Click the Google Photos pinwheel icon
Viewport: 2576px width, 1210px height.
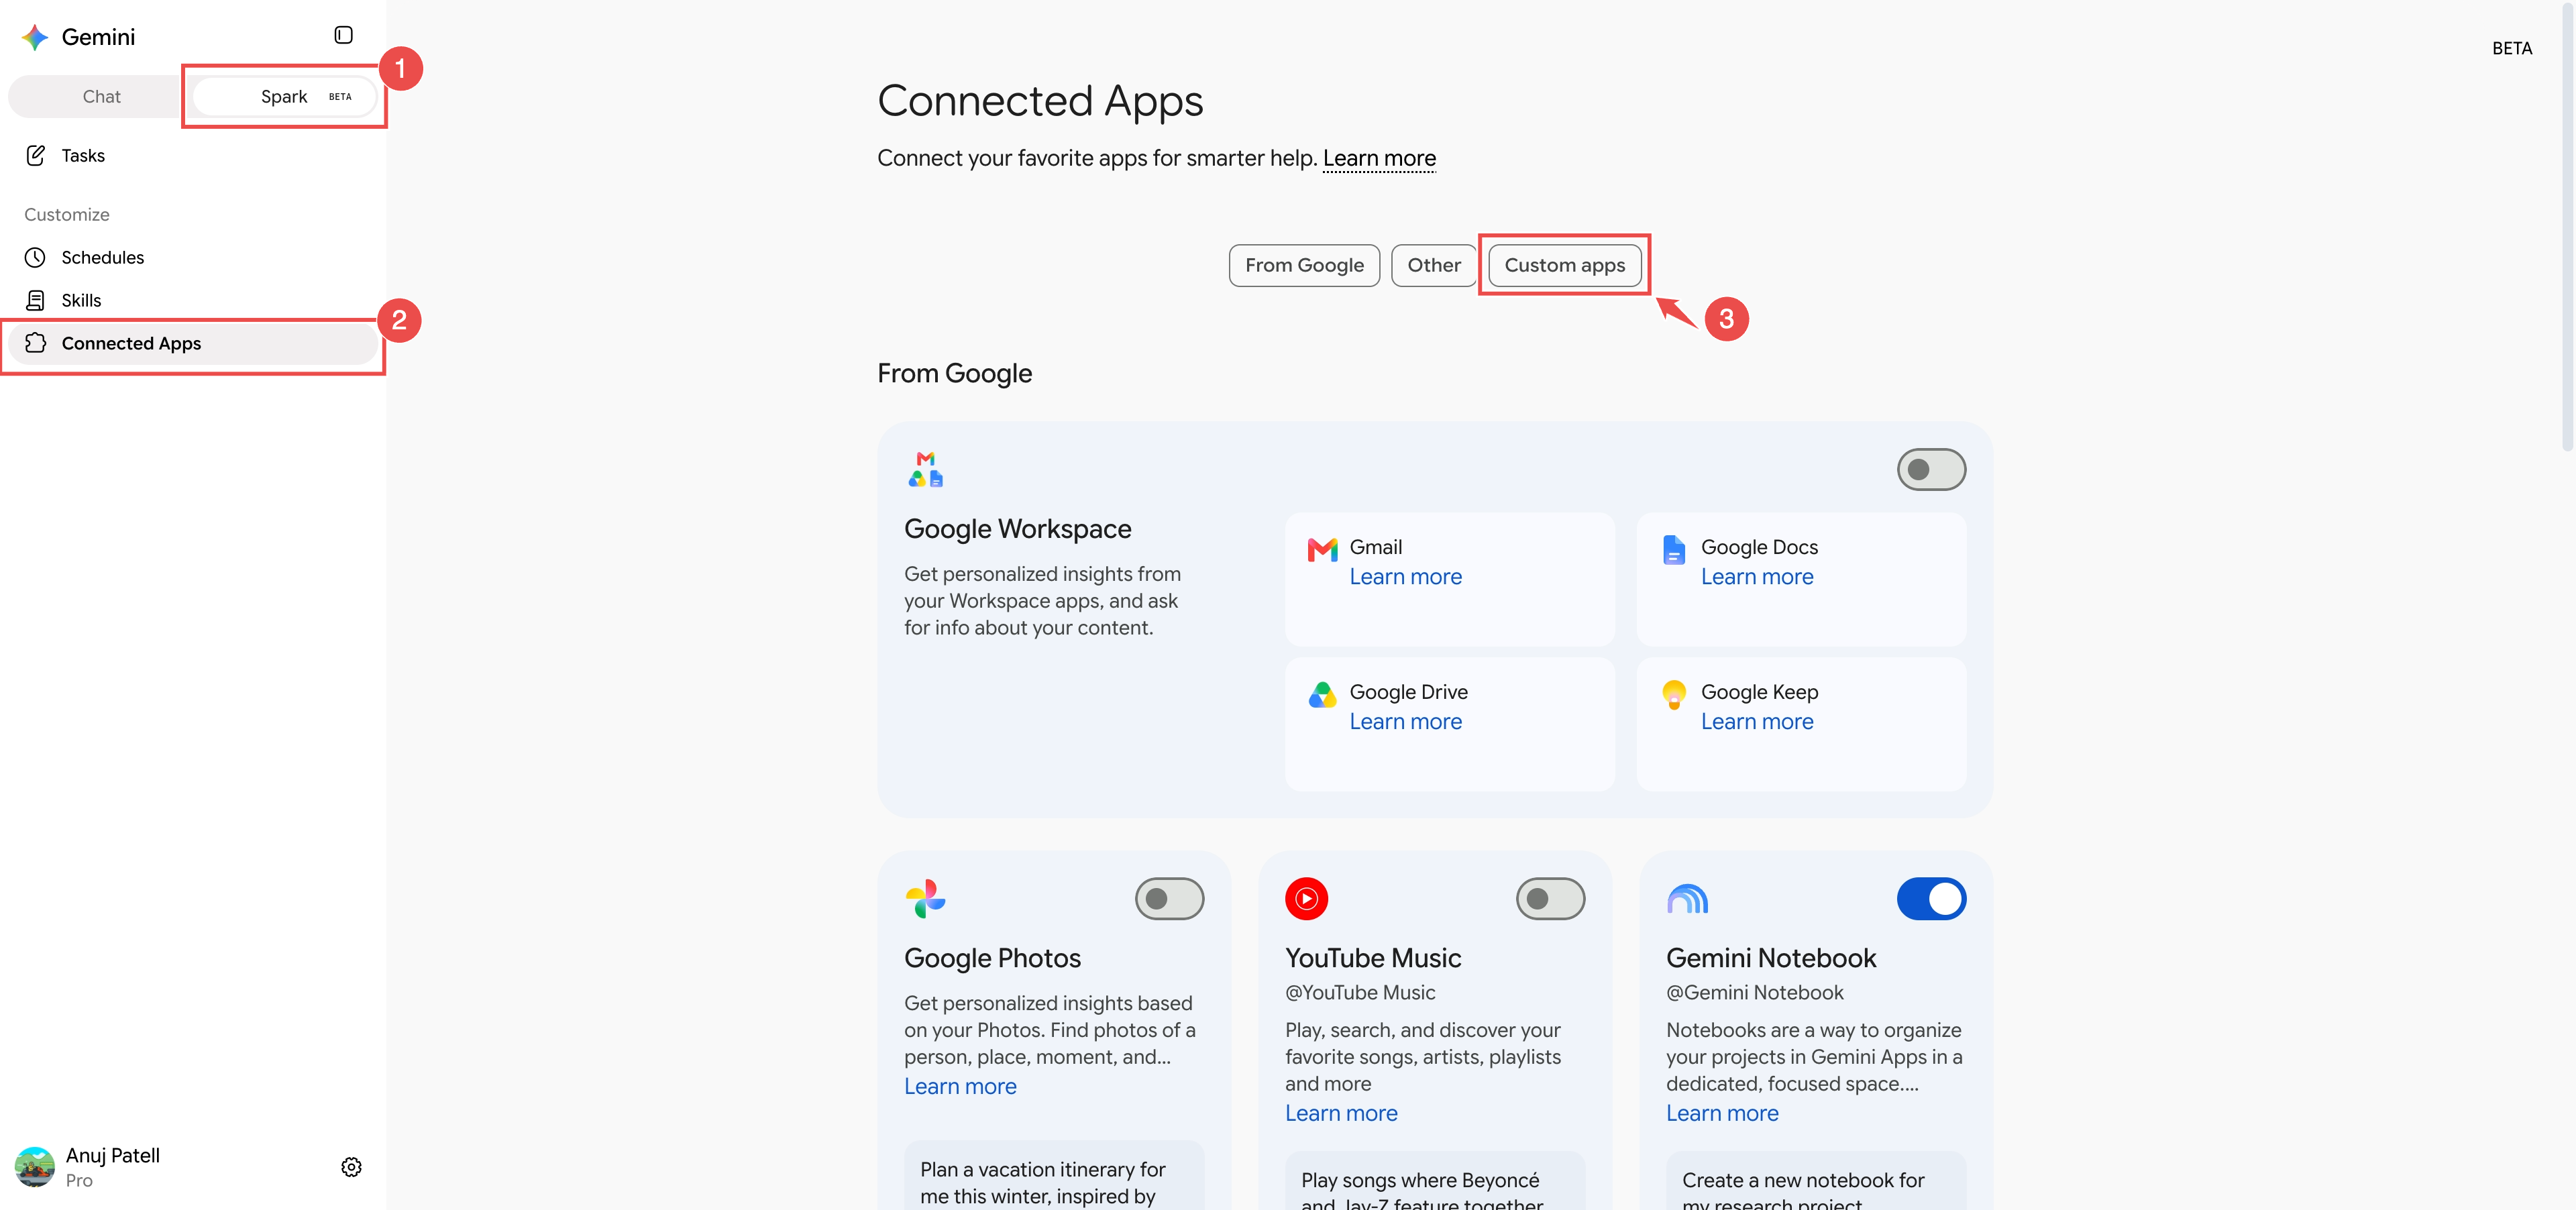pyautogui.click(x=925, y=898)
